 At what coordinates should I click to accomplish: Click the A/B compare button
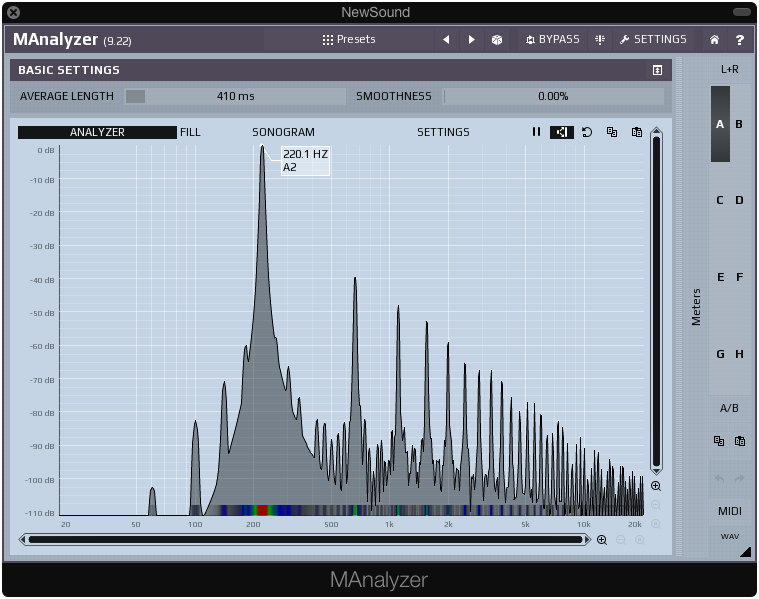(729, 408)
